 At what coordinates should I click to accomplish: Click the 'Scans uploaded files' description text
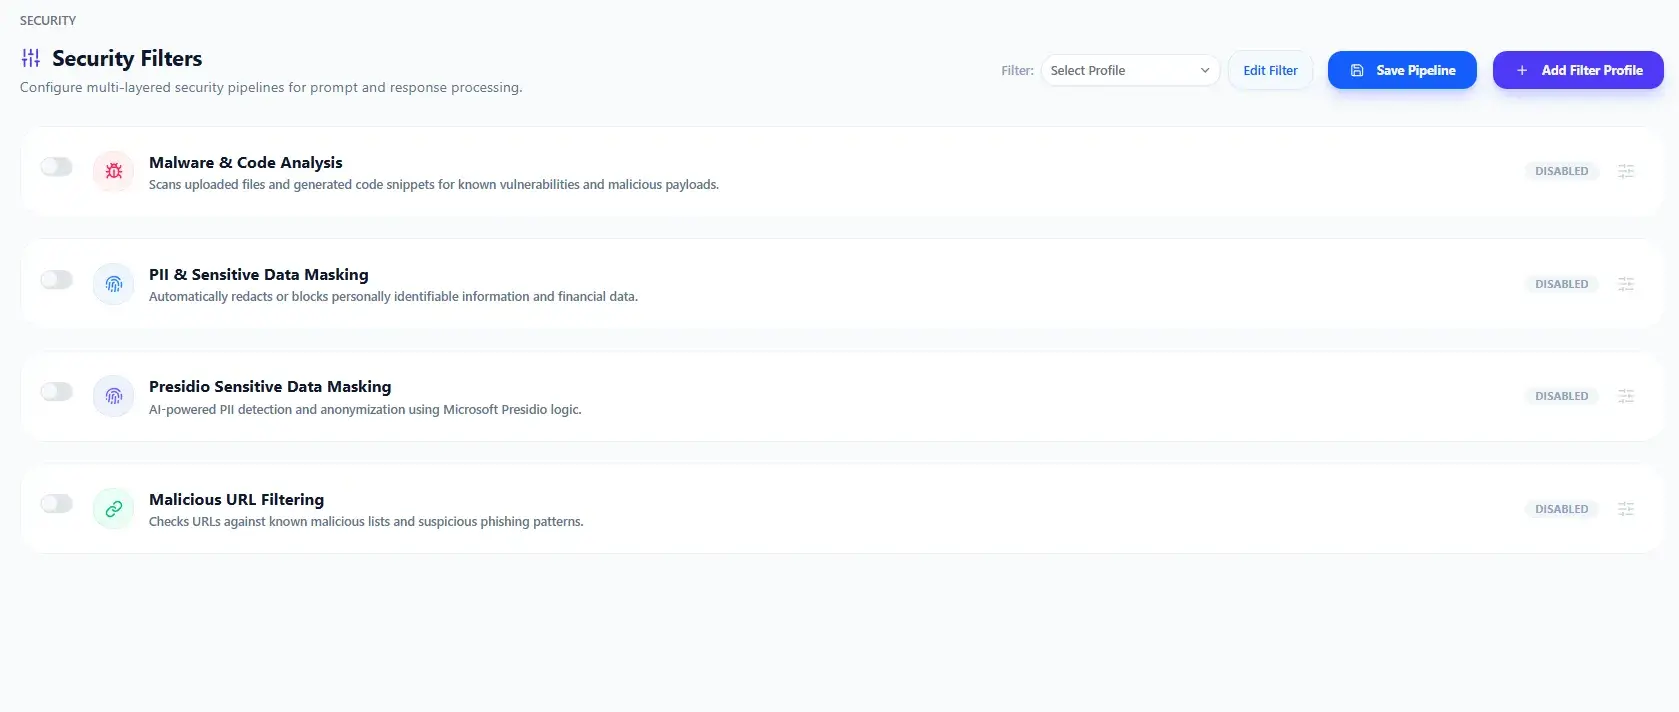coord(434,185)
